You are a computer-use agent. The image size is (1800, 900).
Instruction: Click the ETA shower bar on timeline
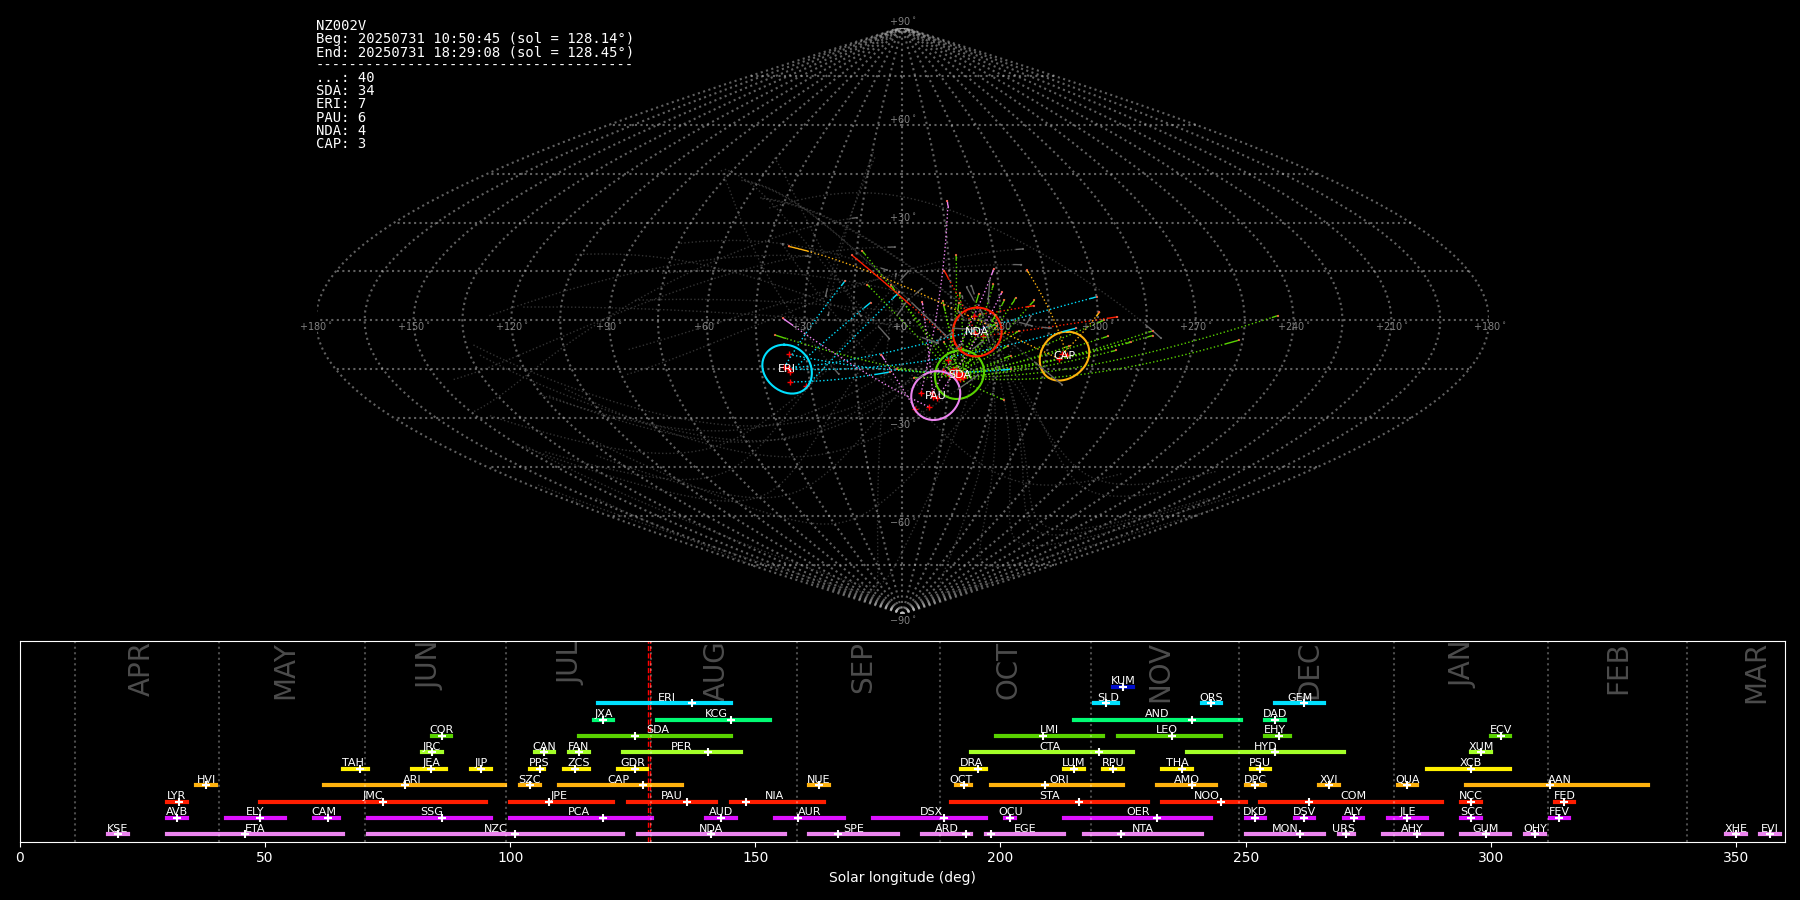click(x=255, y=834)
